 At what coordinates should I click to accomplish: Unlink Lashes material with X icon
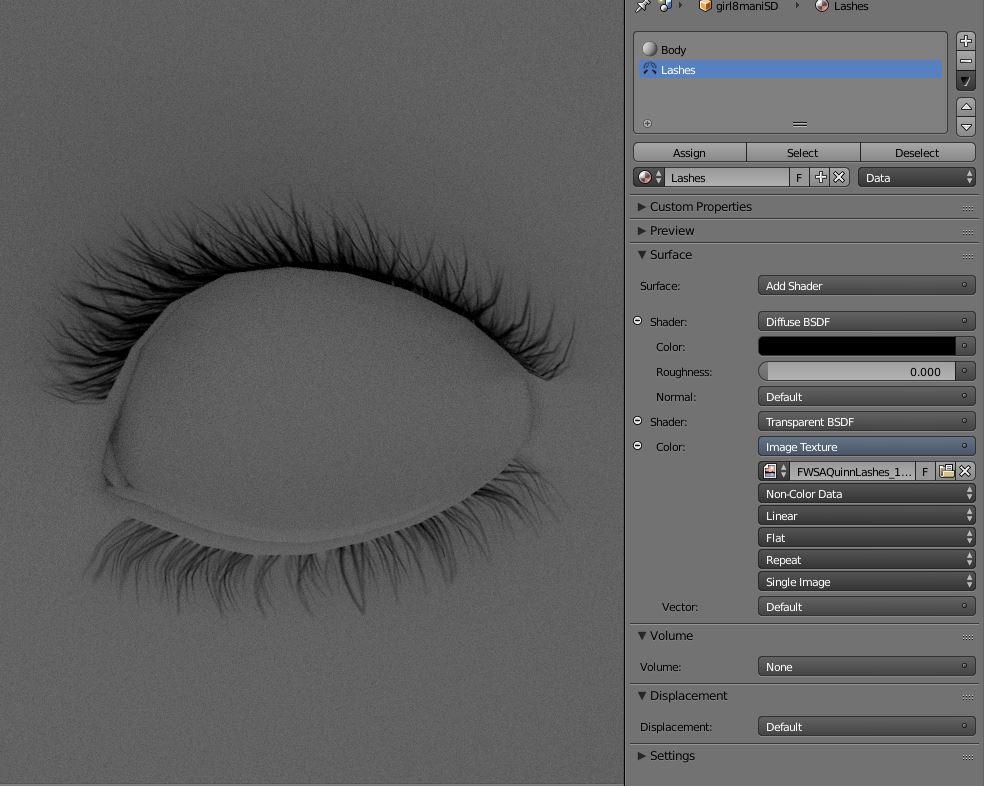840,178
